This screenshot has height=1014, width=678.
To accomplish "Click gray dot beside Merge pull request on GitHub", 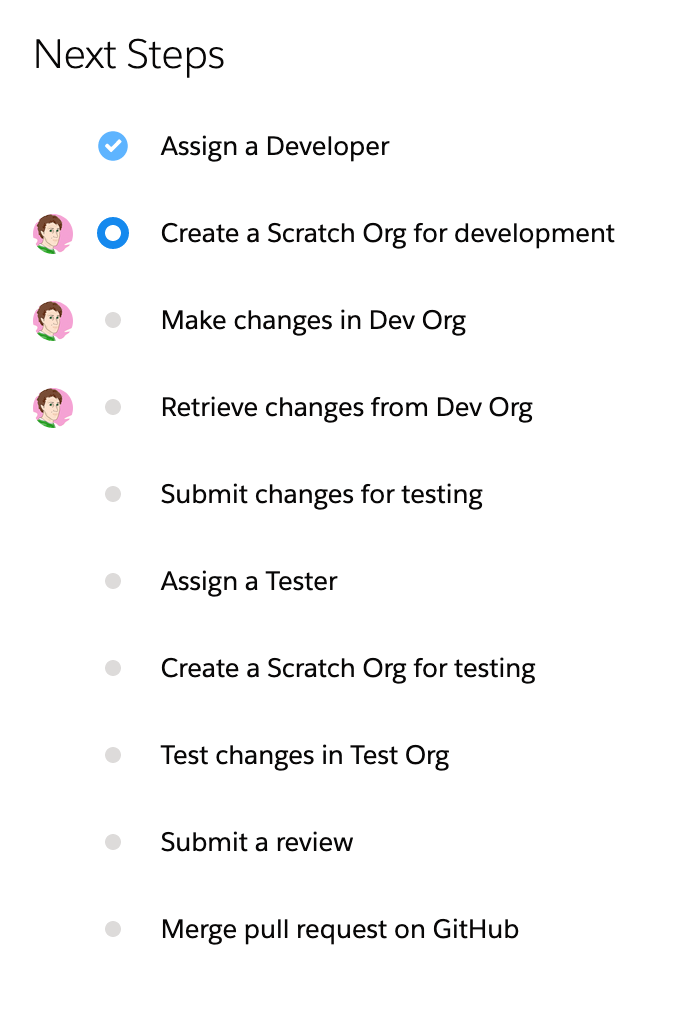I will (113, 929).
